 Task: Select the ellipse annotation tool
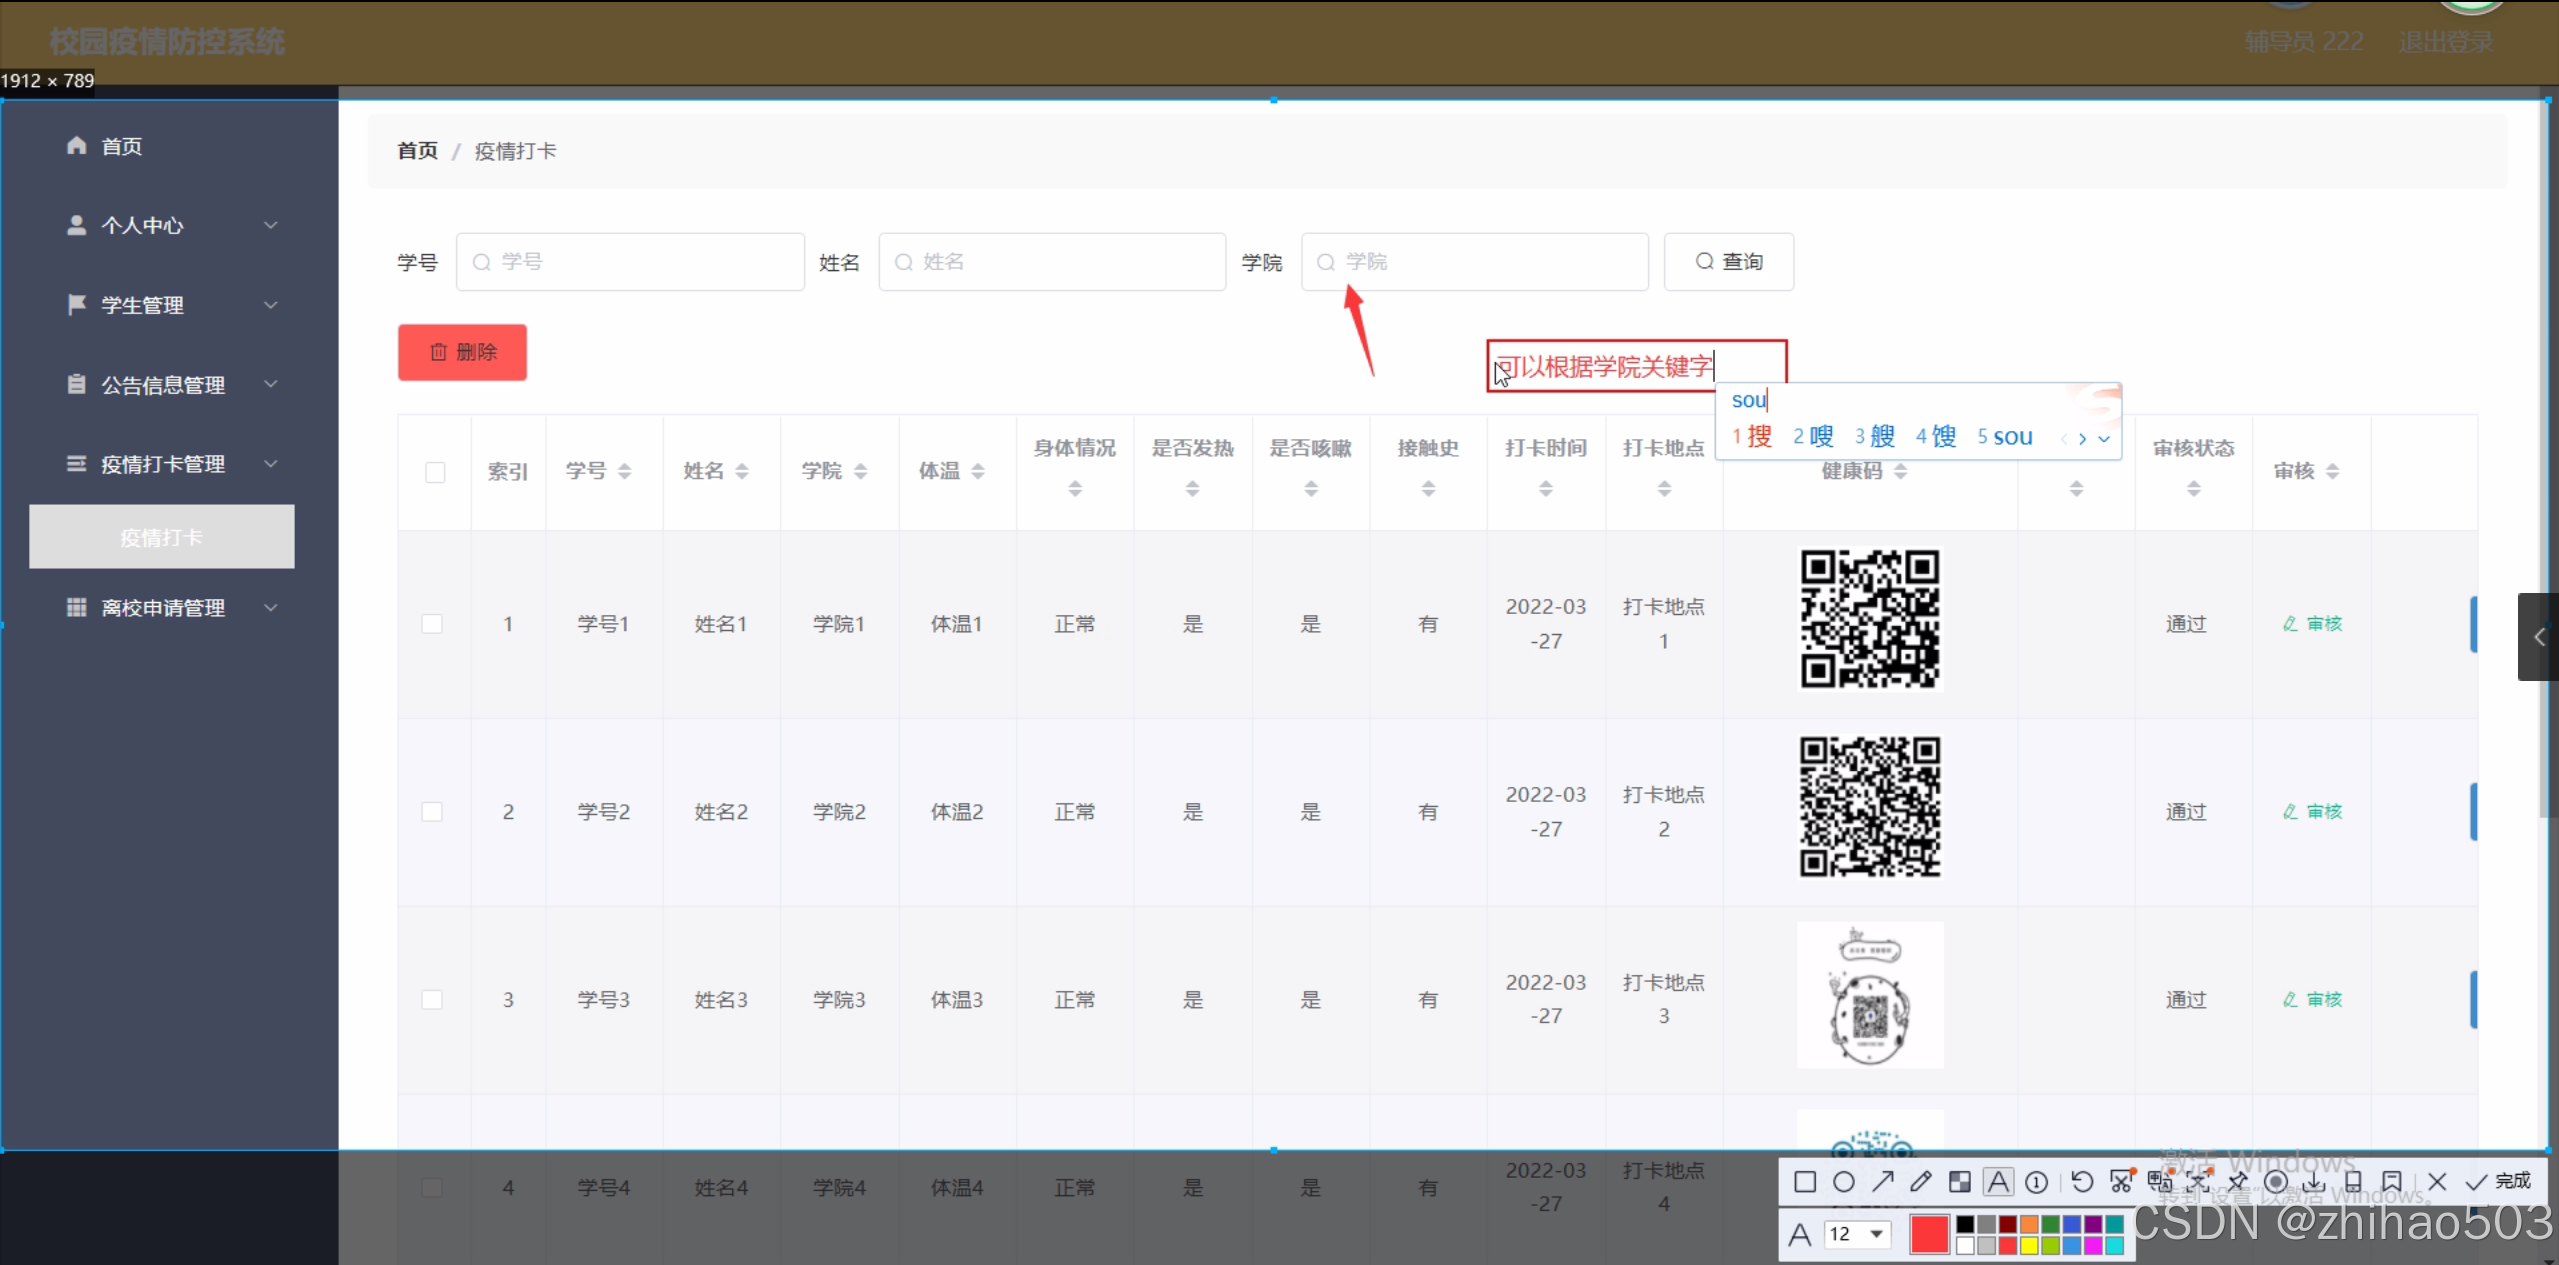[x=1843, y=1182]
